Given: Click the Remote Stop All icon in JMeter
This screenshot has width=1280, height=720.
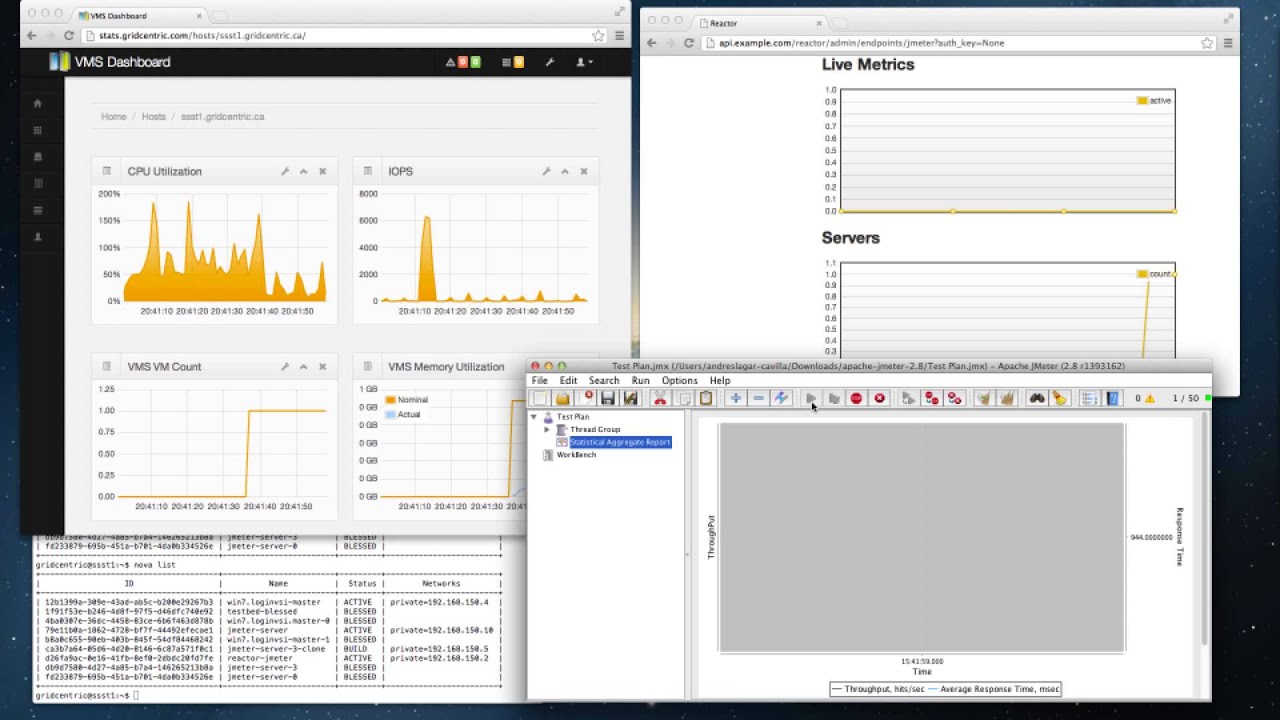Looking at the screenshot, I should point(931,398).
